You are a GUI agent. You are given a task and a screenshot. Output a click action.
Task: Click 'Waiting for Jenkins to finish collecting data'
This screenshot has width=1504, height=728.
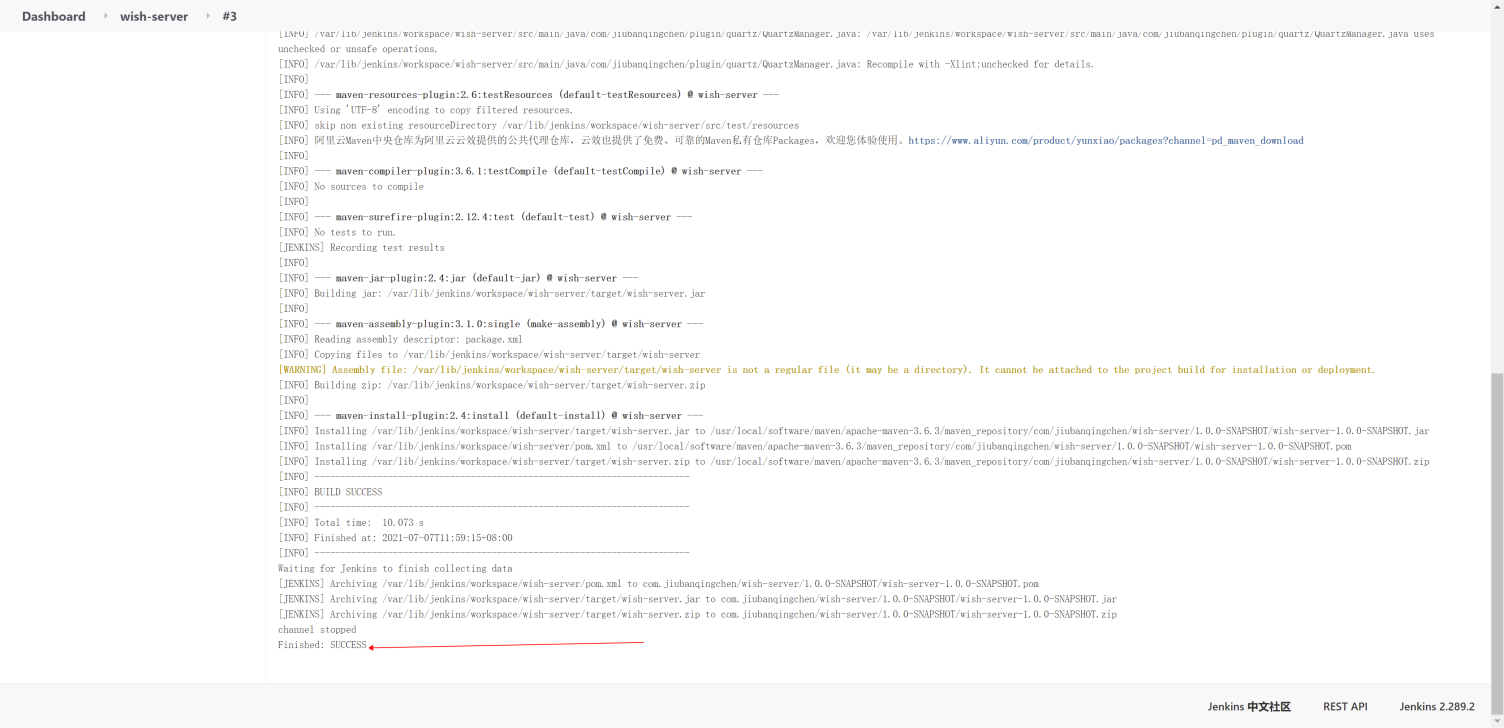click(x=395, y=569)
